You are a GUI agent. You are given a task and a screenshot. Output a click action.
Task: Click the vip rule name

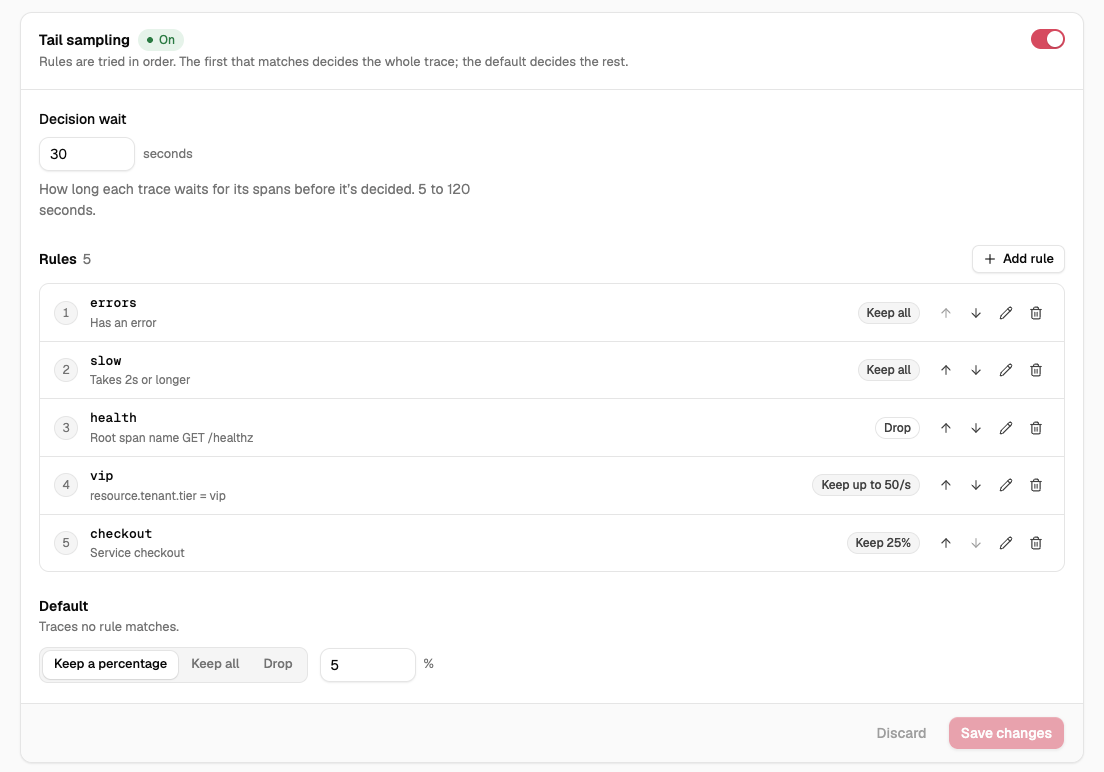101,475
